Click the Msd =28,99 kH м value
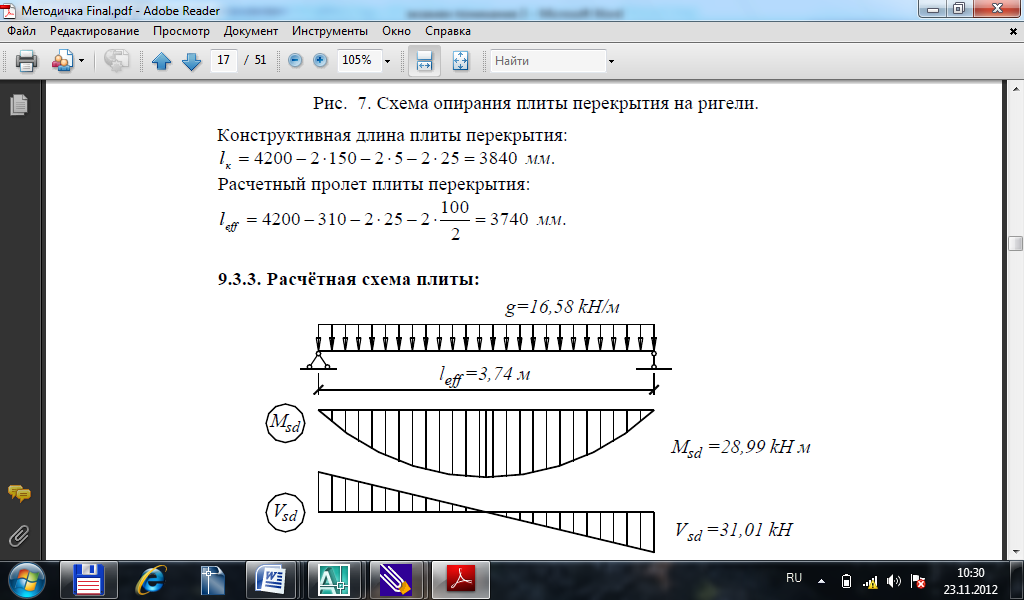 741,447
